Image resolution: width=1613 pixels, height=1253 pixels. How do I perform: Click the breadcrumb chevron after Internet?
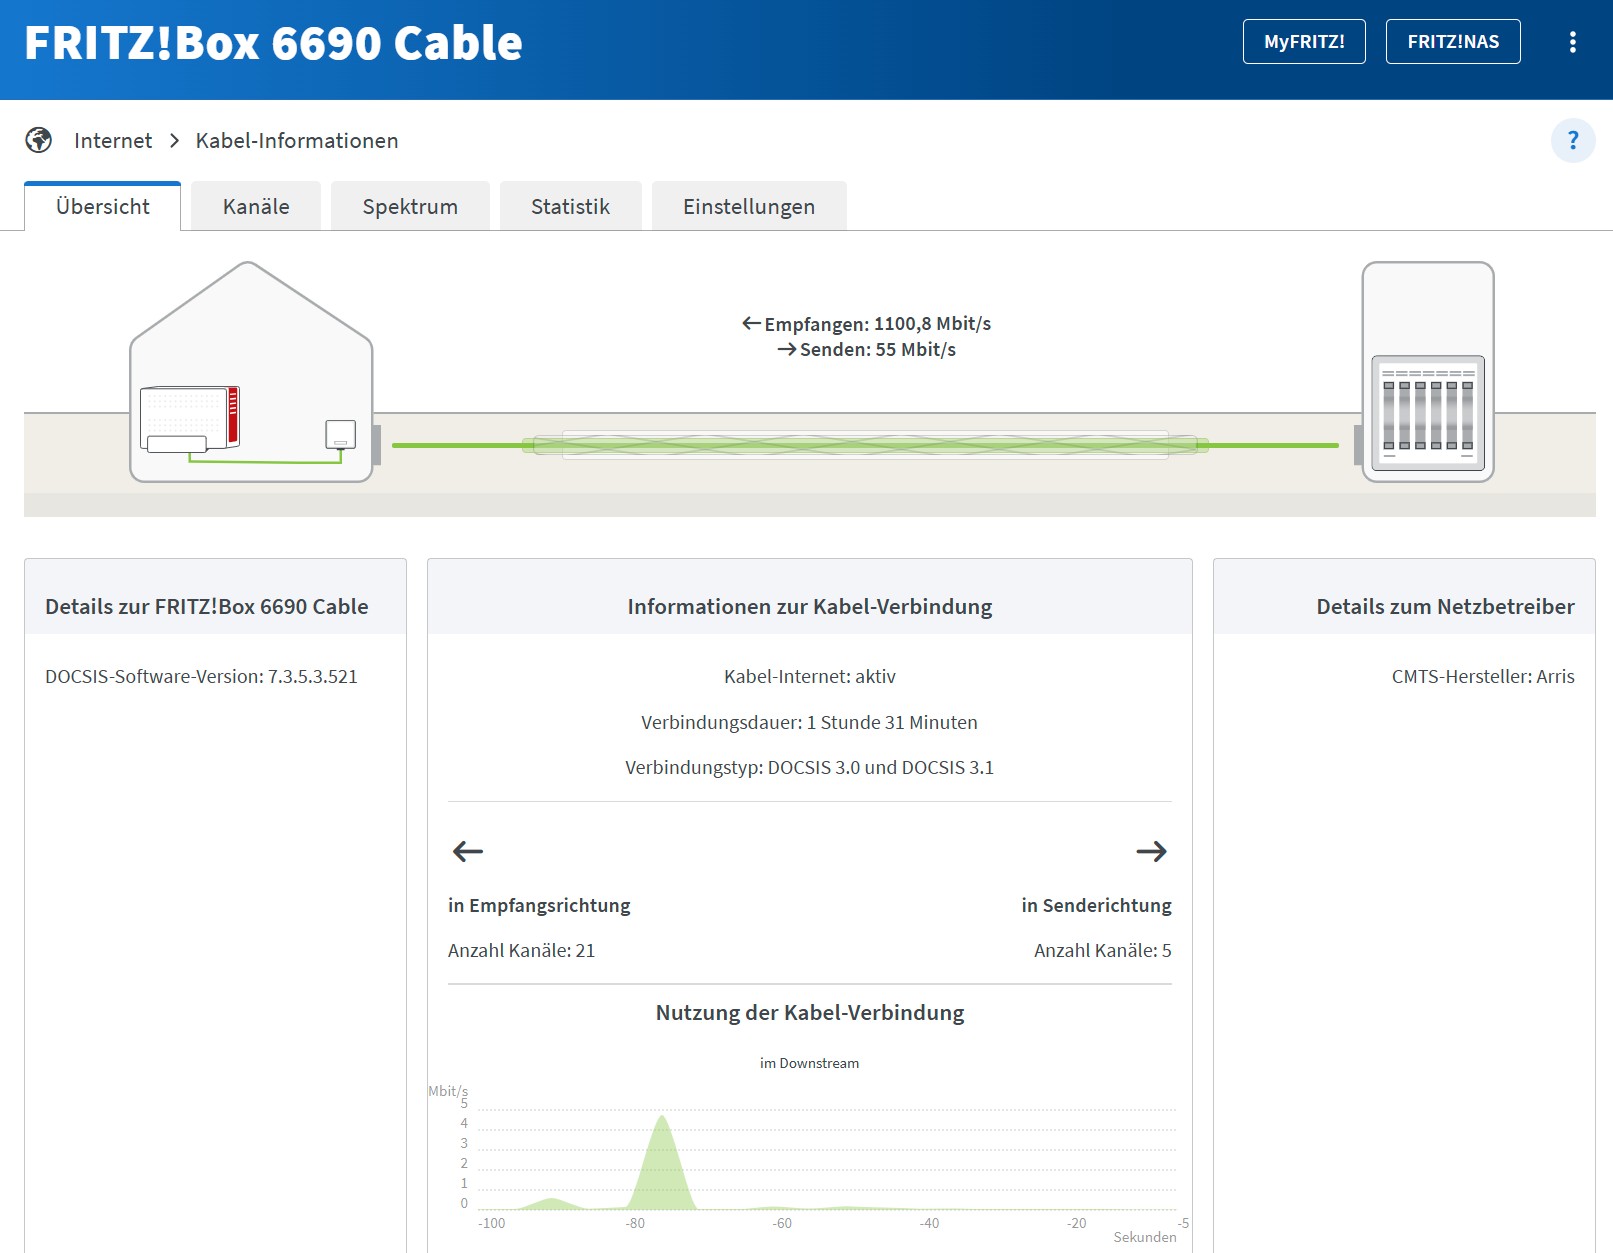[x=174, y=141]
